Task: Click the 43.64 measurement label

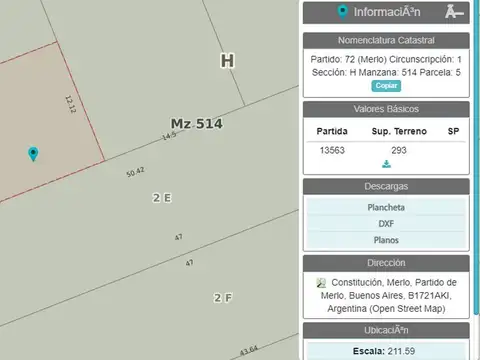Action: pyautogui.click(x=249, y=350)
